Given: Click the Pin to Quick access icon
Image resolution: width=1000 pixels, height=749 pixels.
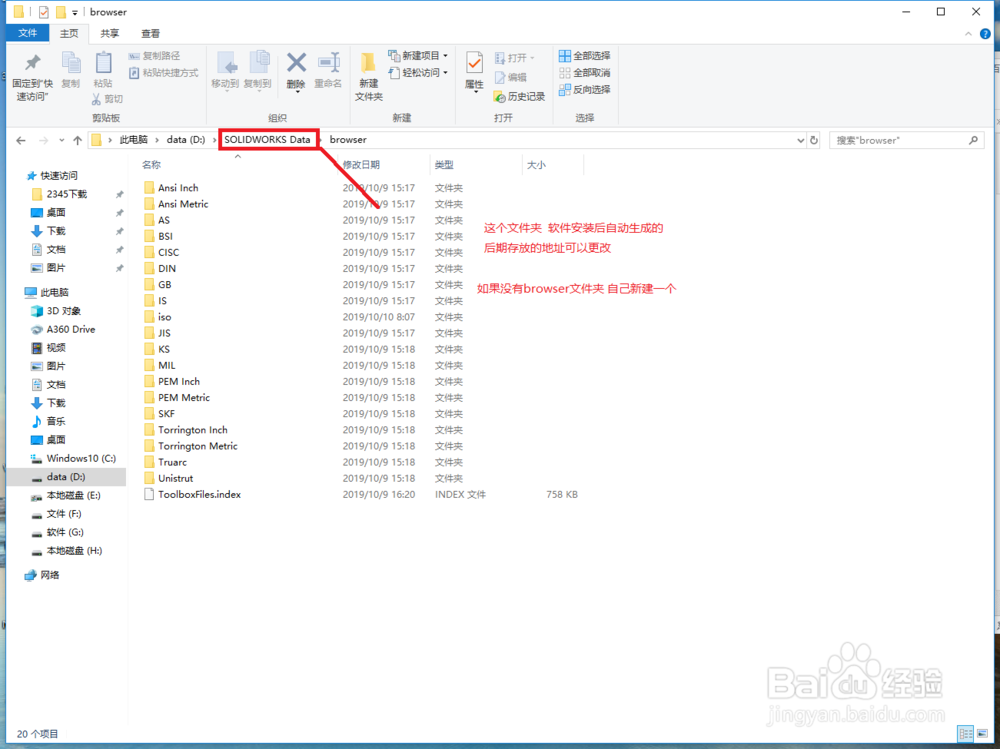Looking at the screenshot, I should click(33, 63).
